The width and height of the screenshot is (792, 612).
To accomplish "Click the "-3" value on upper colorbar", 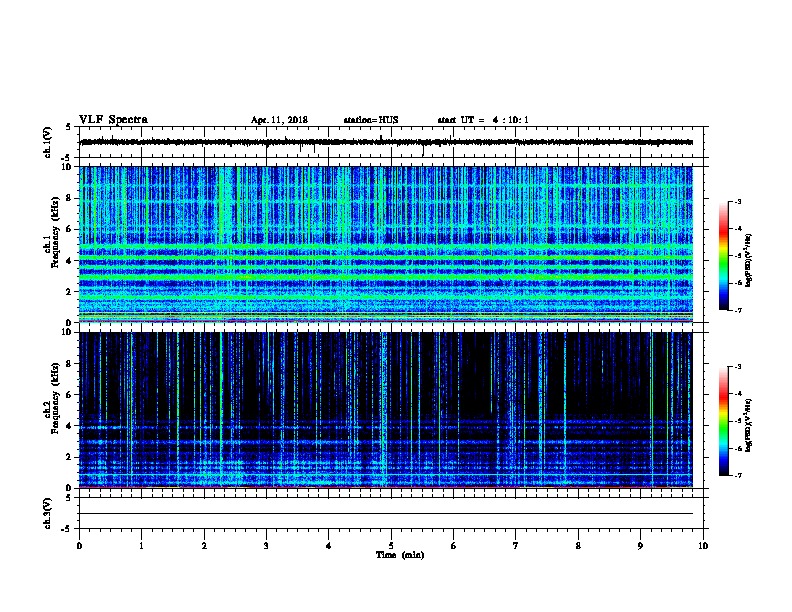I will click(x=738, y=201).
